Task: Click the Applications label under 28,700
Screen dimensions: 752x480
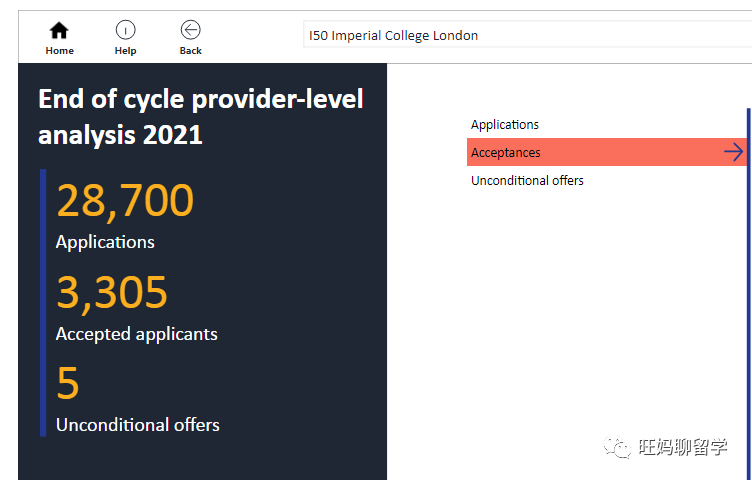Action: [105, 242]
